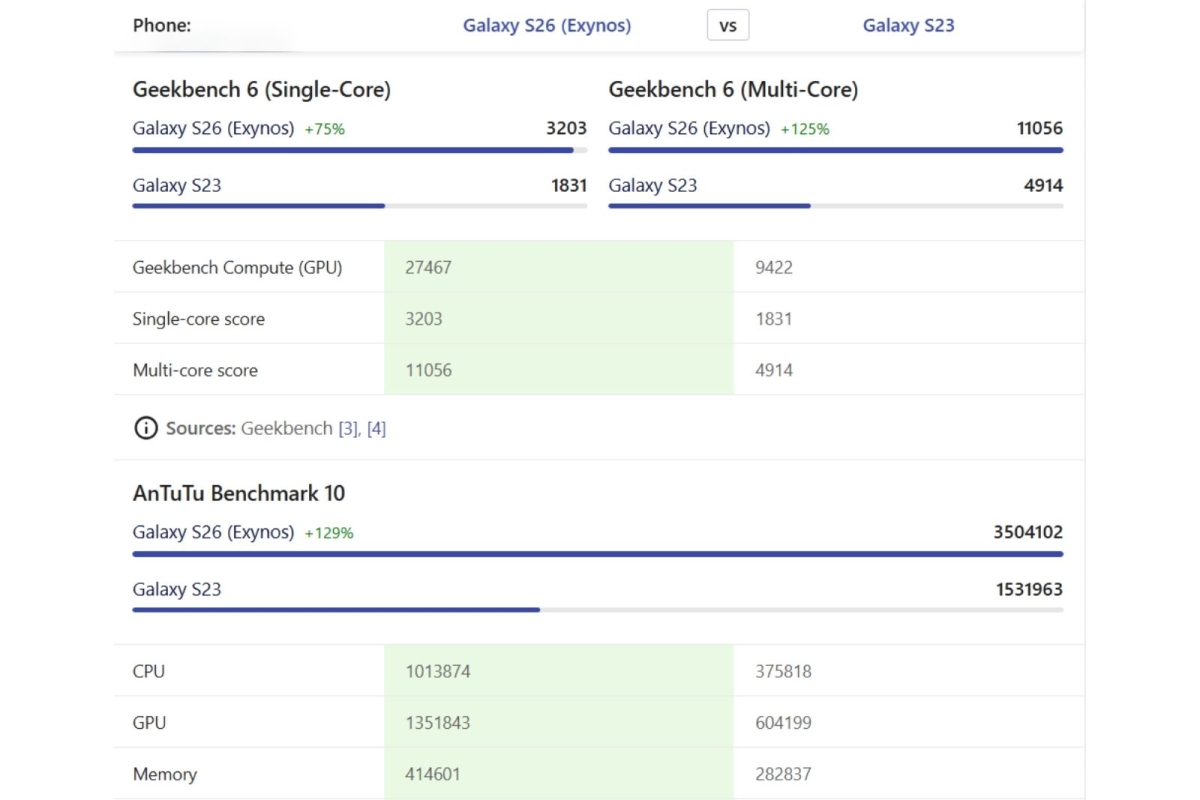Image resolution: width=1200 pixels, height=800 pixels.
Task: Click the Galaxy S23 Multi-Core score bar
Action: point(709,206)
